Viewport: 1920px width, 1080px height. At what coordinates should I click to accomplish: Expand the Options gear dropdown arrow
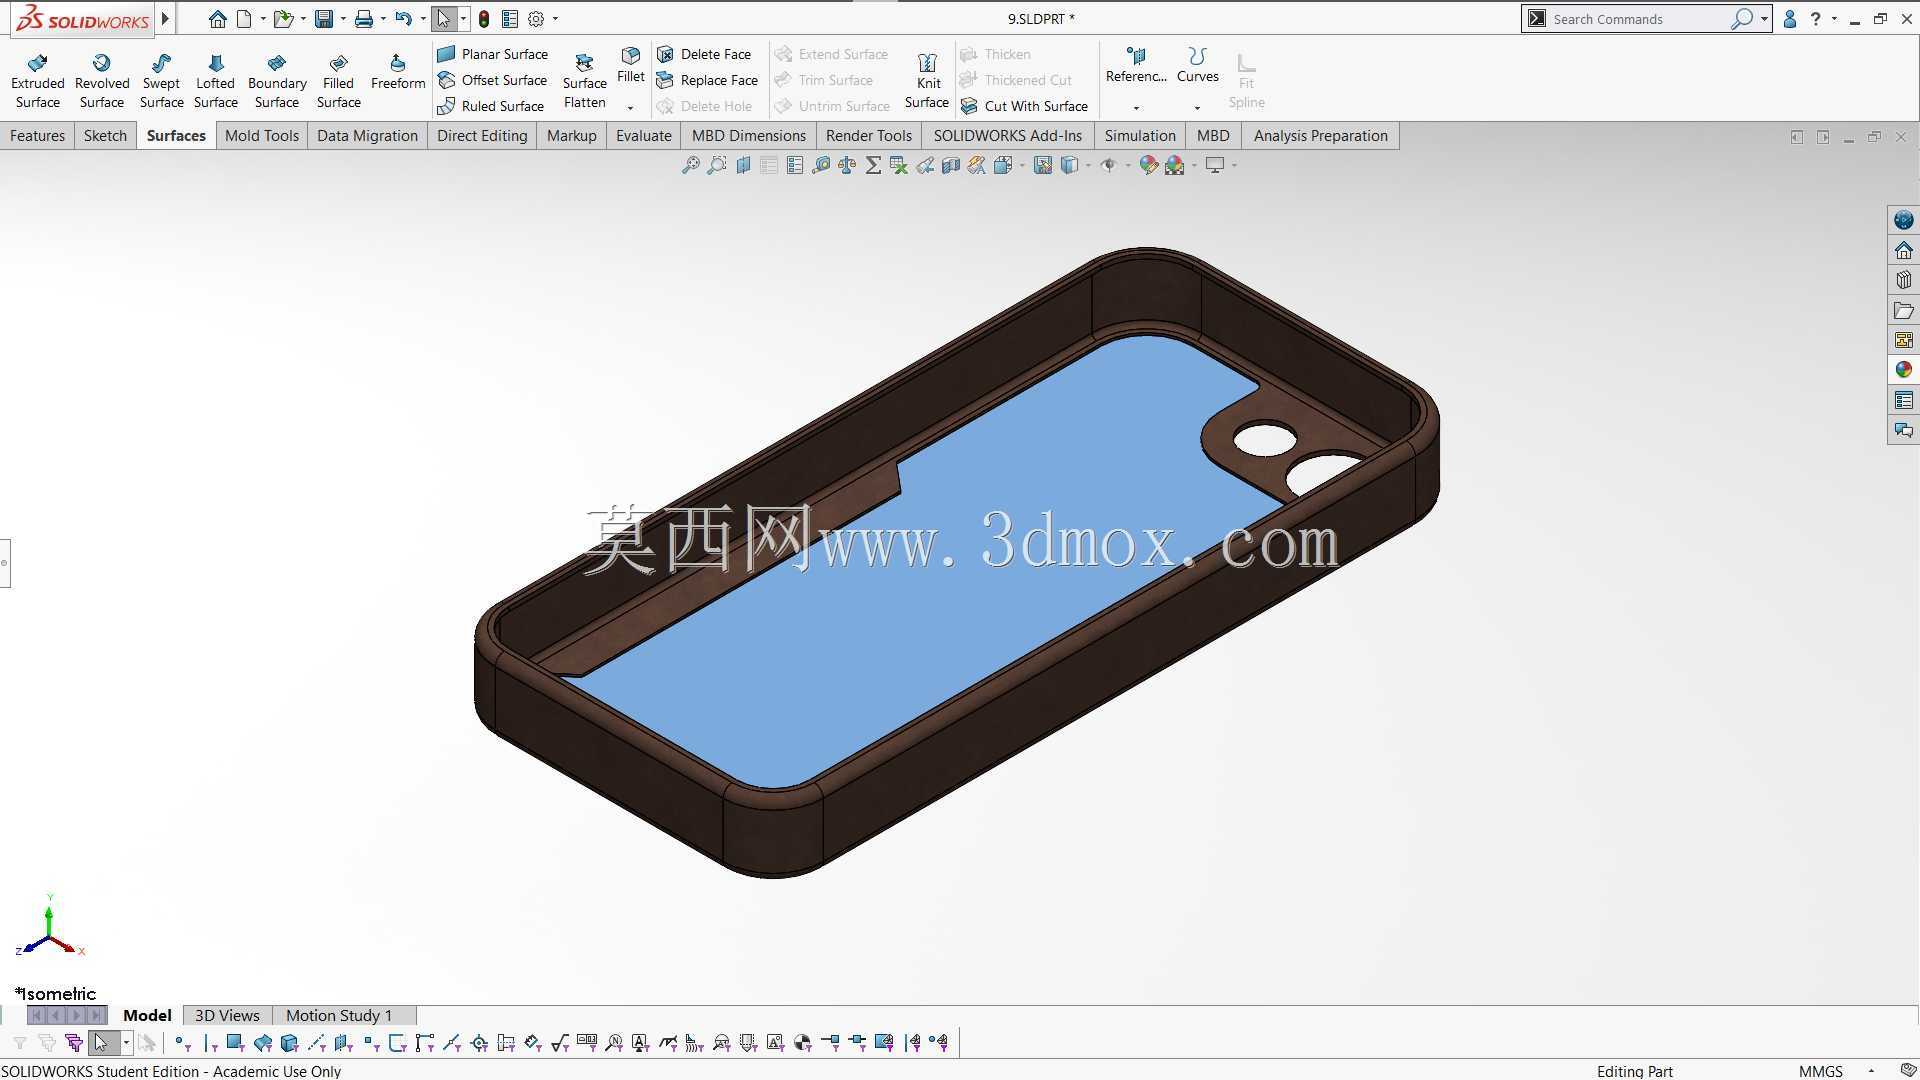click(x=555, y=18)
